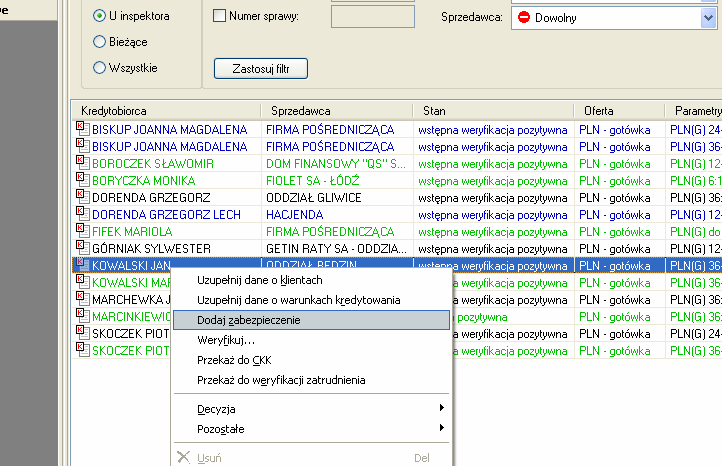
Task: Choose 'Weryfikuj...' from context menu
Action: [311, 340]
